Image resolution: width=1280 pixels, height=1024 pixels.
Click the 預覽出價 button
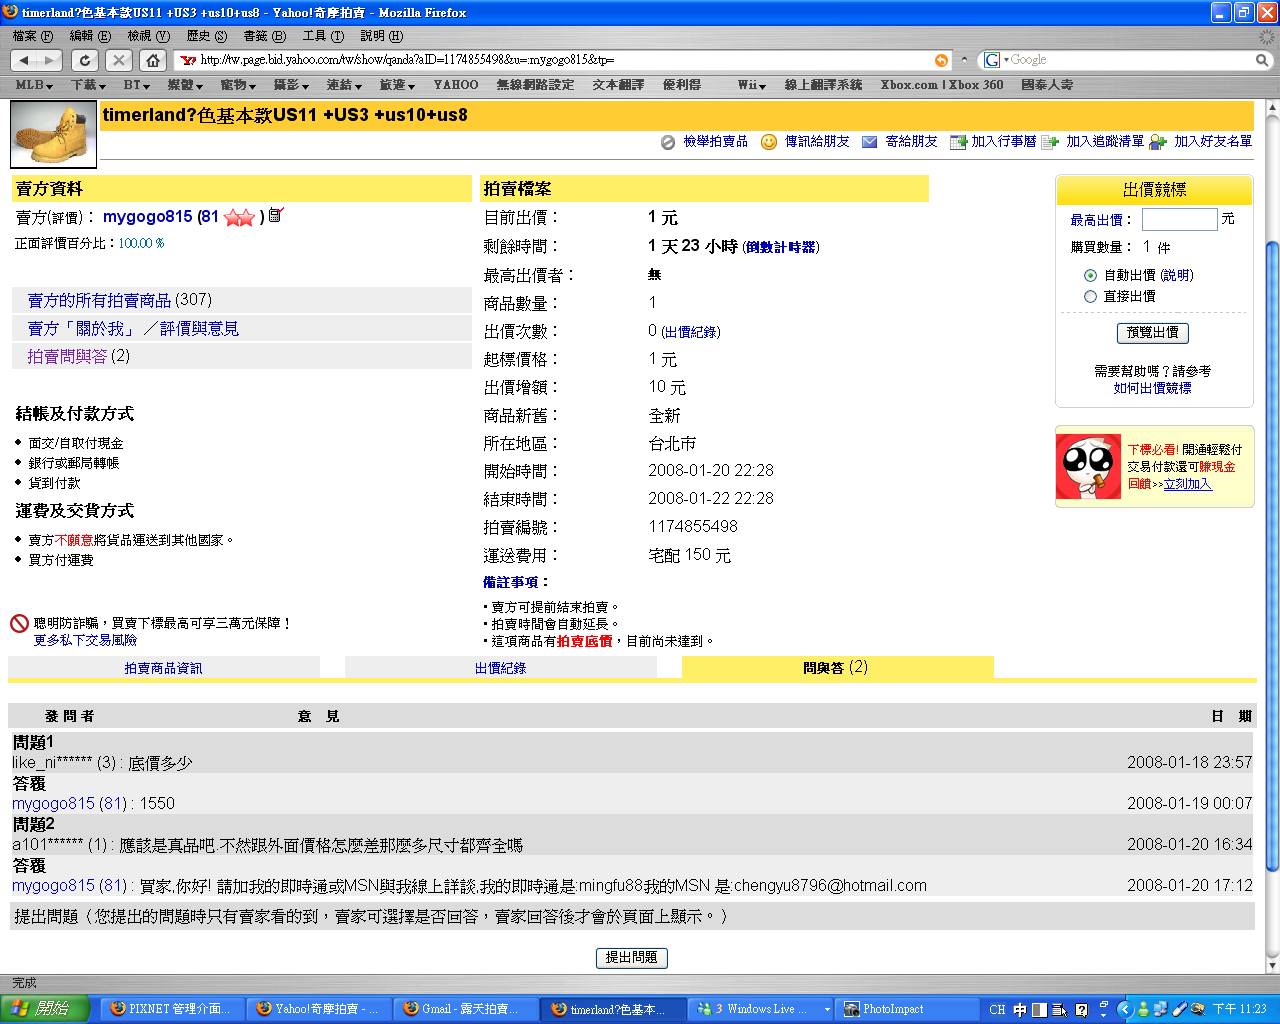pyautogui.click(x=1152, y=332)
